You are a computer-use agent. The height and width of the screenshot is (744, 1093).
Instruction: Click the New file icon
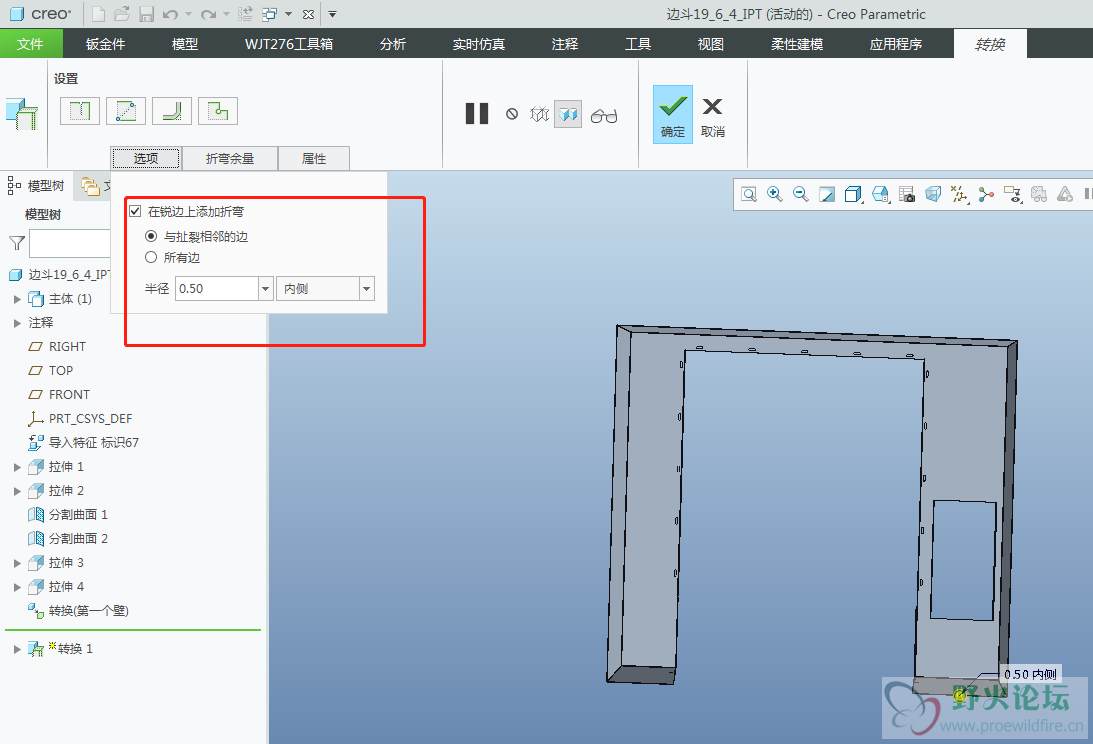99,14
